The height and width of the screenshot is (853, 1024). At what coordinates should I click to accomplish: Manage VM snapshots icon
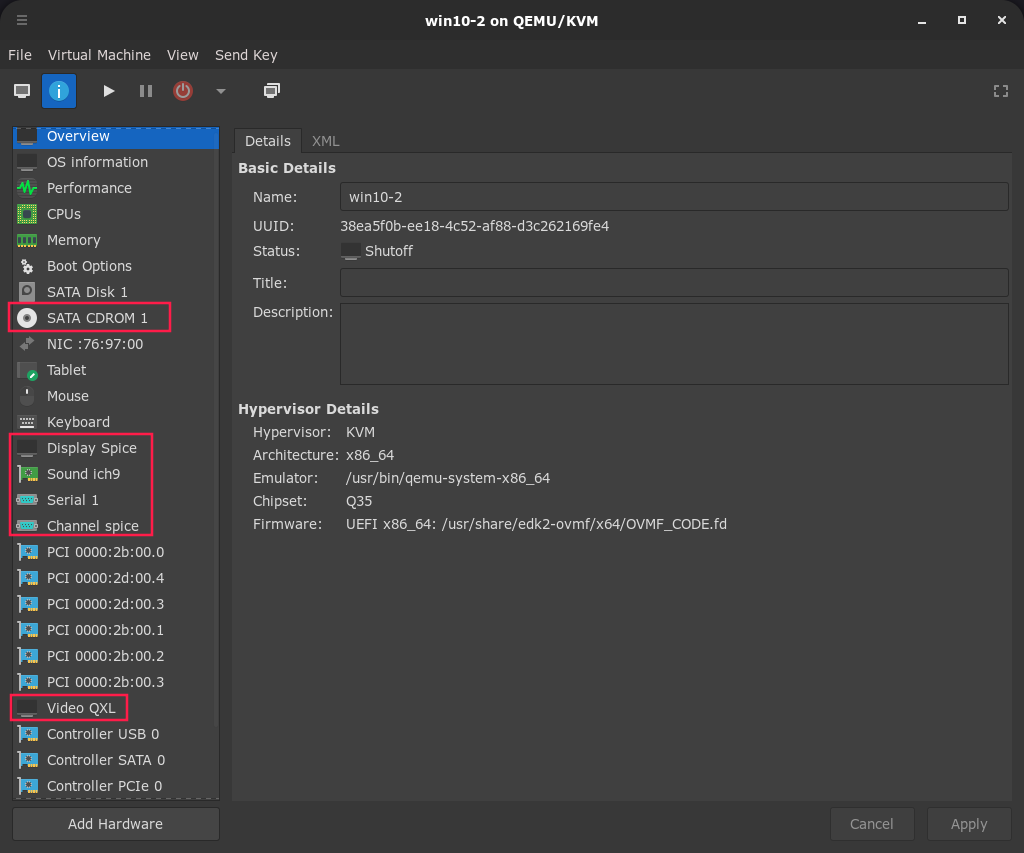coord(272,91)
